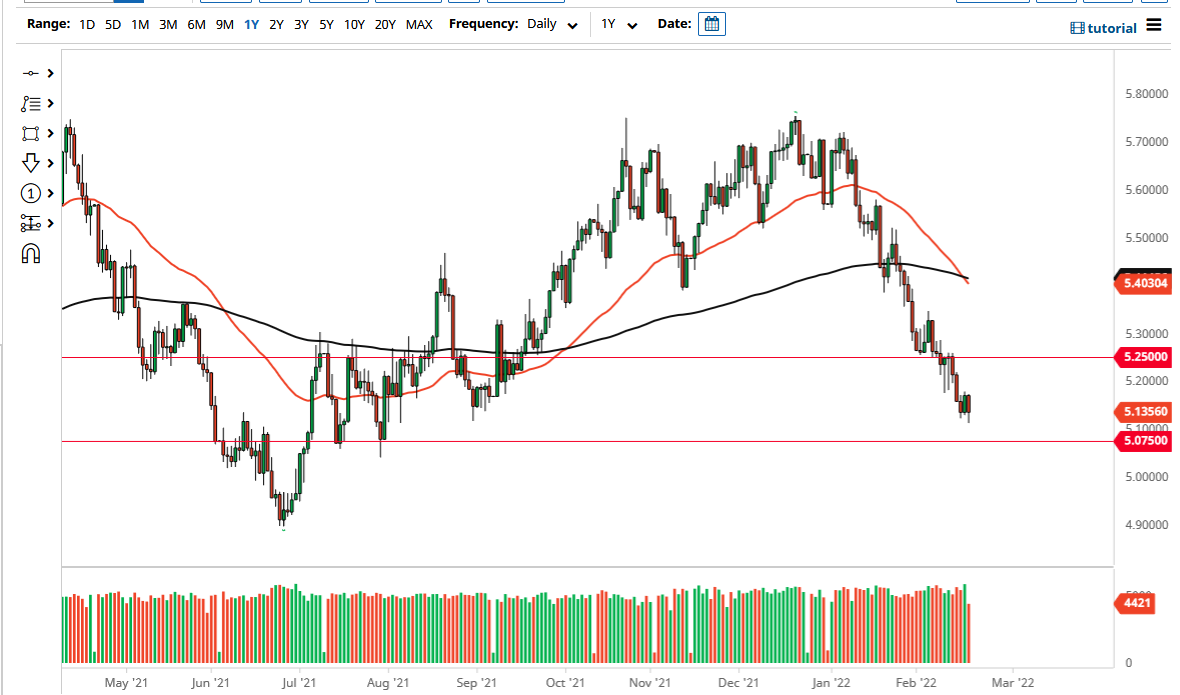Select the 5Y range button
The width and height of the screenshot is (1180, 695).
[325, 24]
